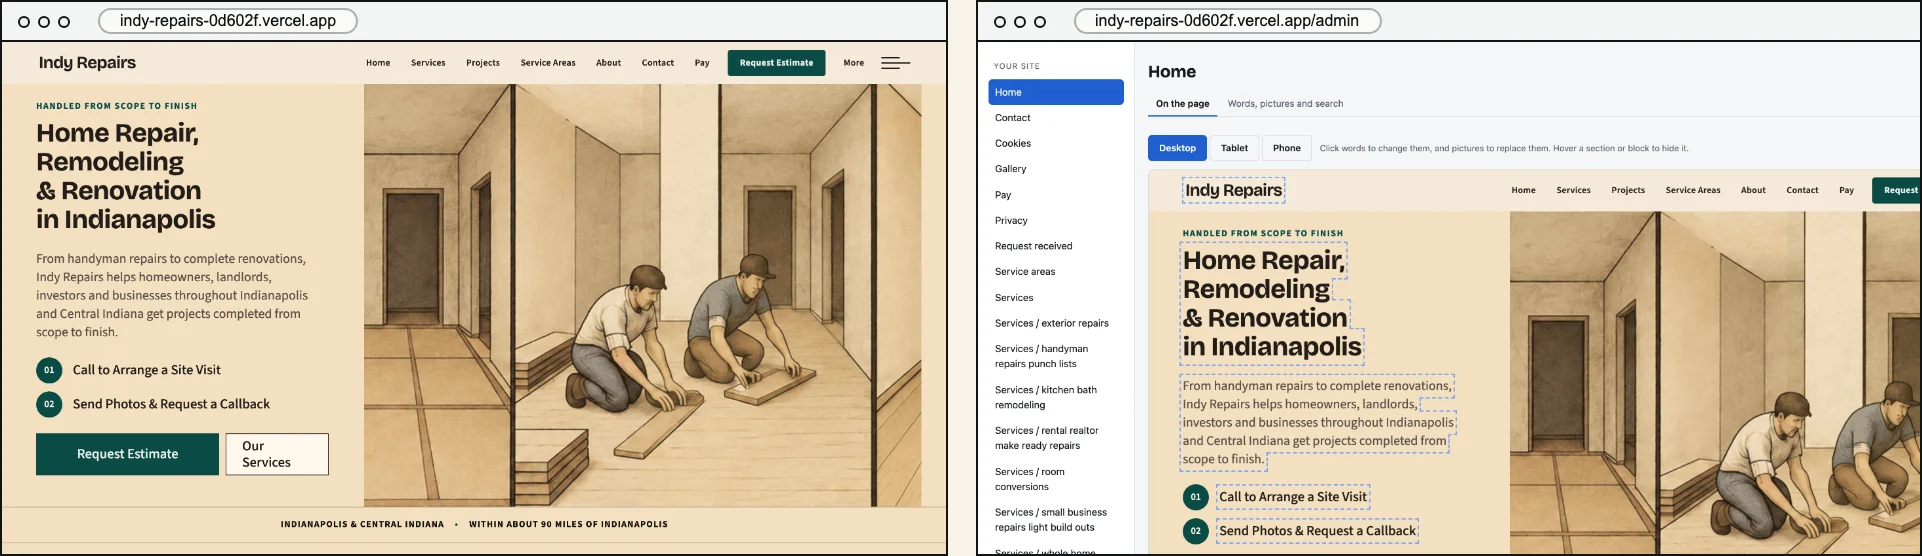Image resolution: width=1922 pixels, height=556 pixels.
Task: Click the workers illustration in admin preview
Action: [x=1714, y=383]
